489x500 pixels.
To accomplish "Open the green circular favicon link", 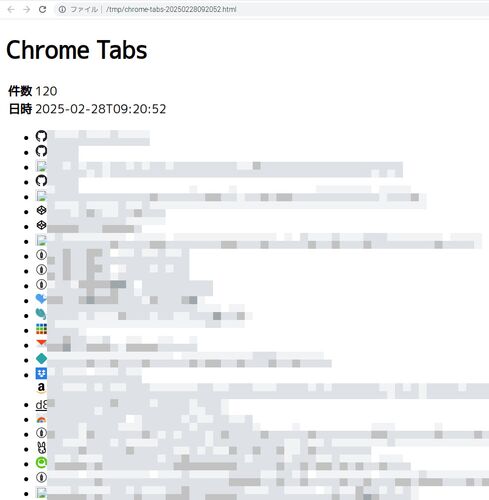I will (41, 463).
